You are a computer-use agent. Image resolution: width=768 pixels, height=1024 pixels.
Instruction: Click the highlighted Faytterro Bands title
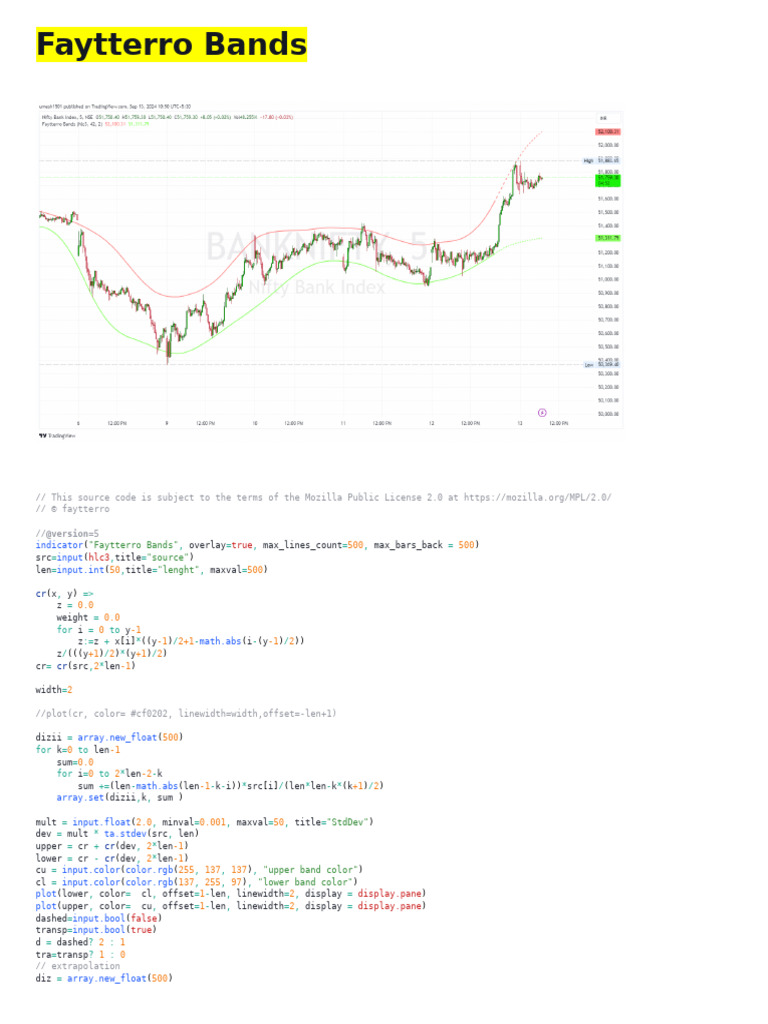[x=171, y=45]
